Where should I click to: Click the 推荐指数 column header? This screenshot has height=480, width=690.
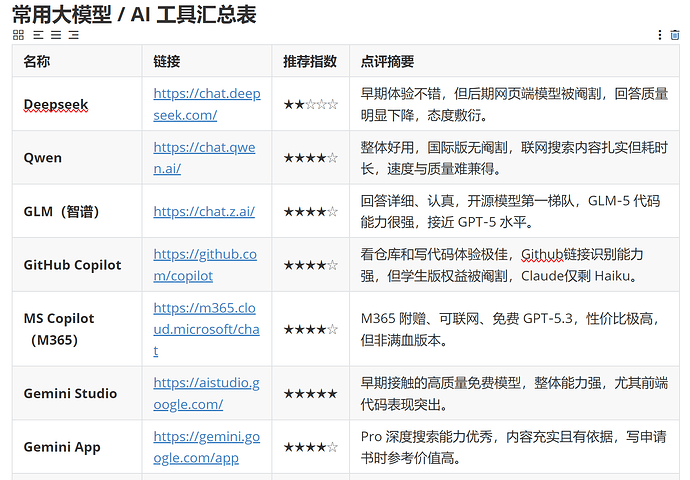311,61
